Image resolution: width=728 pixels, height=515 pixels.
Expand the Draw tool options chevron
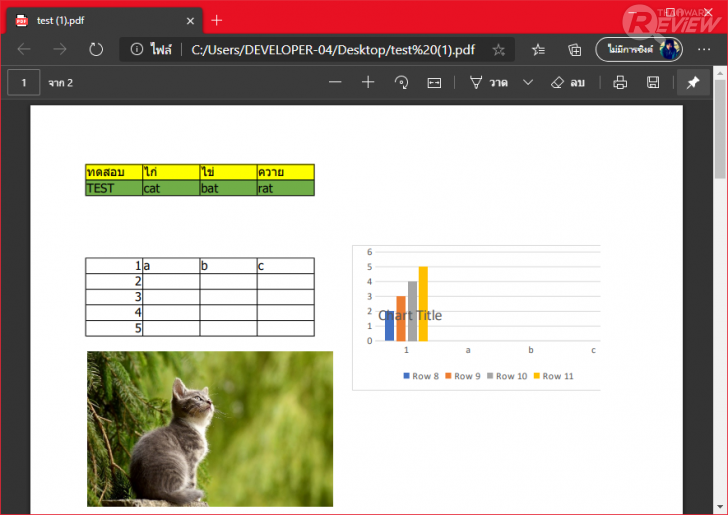coord(528,82)
